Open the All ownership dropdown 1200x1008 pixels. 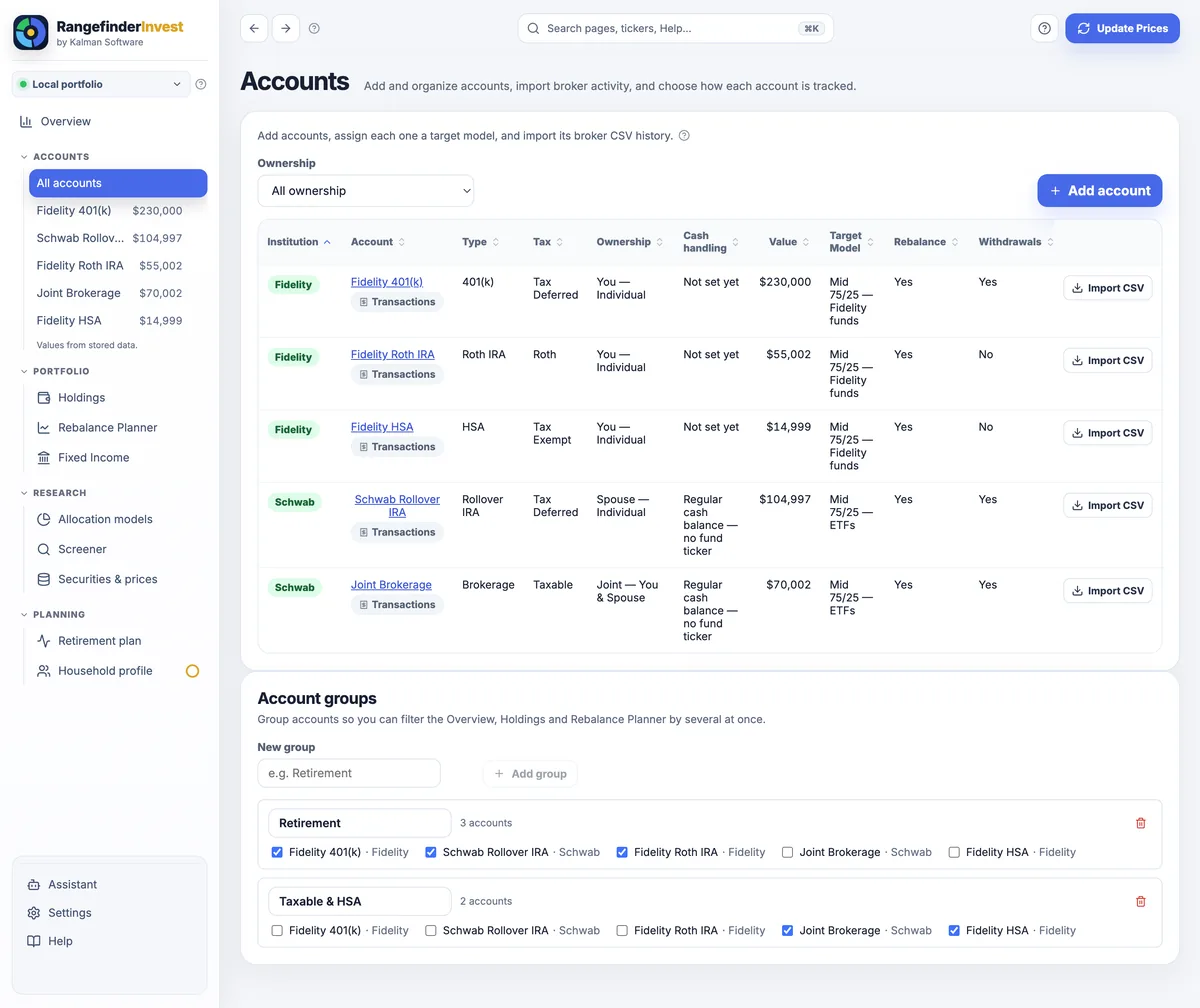pyautogui.click(x=366, y=191)
